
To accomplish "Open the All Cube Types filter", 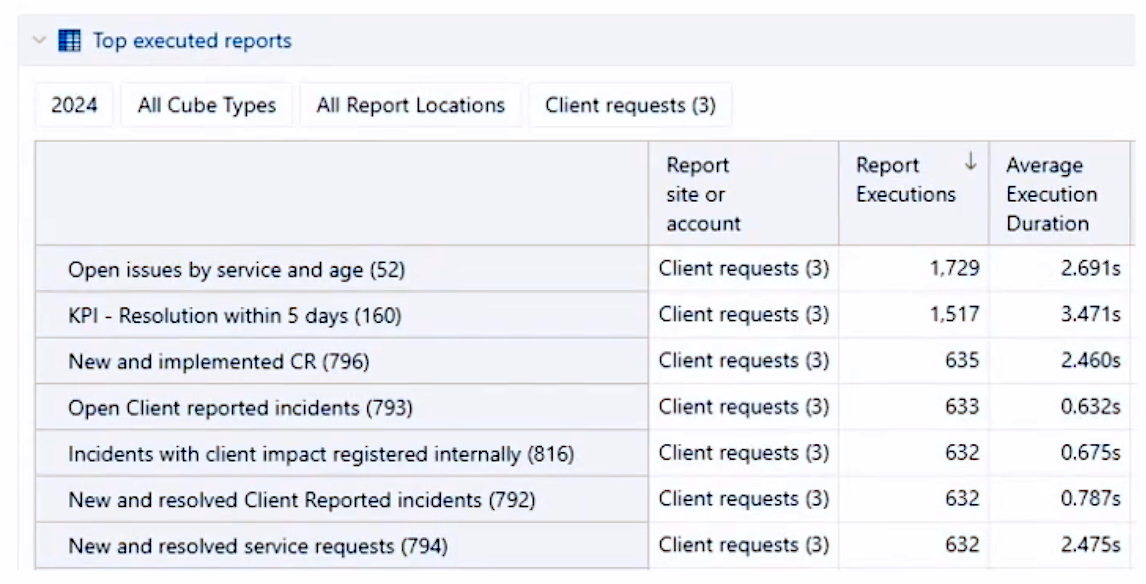I will tap(207, 105).
